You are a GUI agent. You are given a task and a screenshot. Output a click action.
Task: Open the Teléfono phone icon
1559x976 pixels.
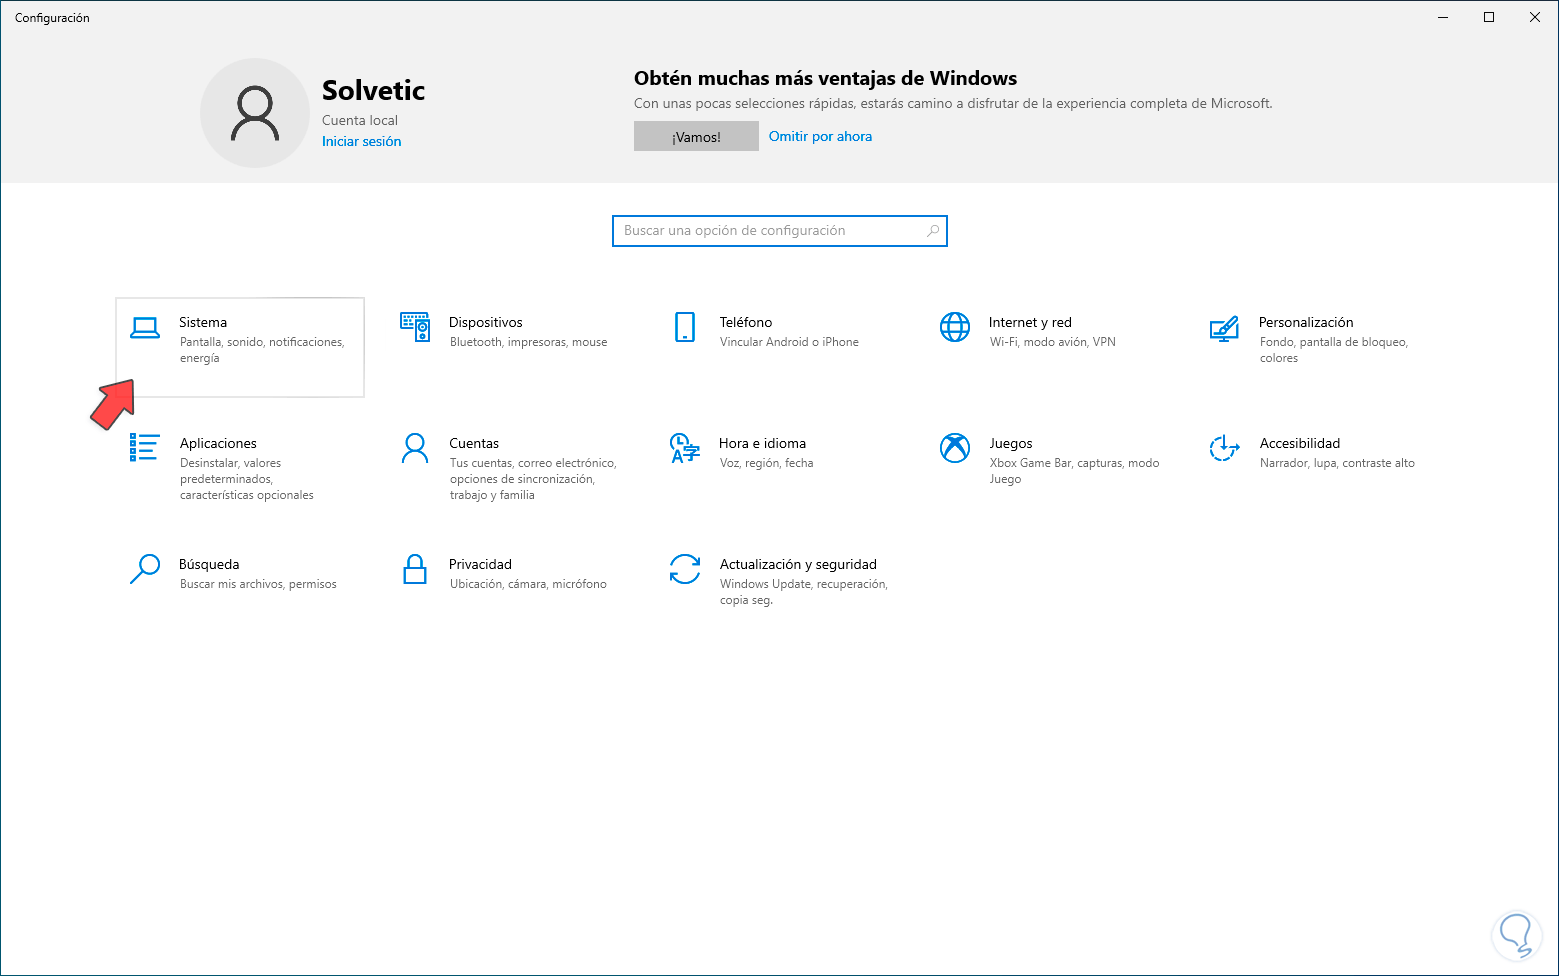(x=685, y=327)
